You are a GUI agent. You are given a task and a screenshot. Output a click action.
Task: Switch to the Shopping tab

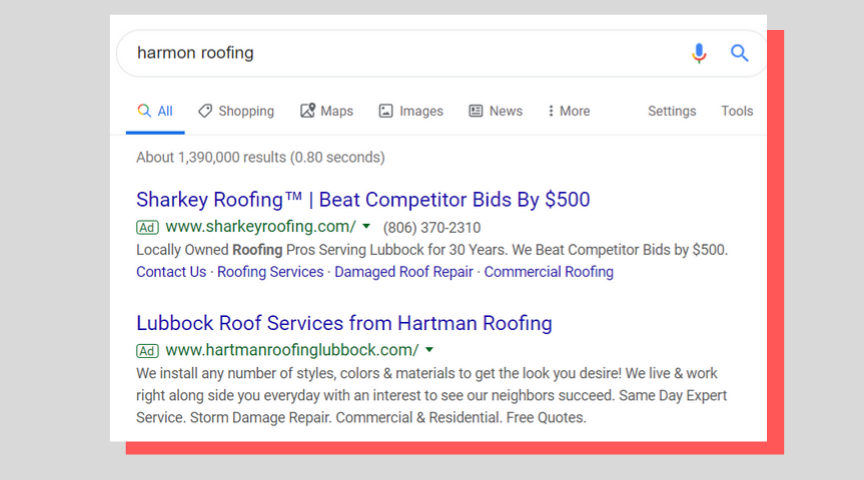pos(236,111)
